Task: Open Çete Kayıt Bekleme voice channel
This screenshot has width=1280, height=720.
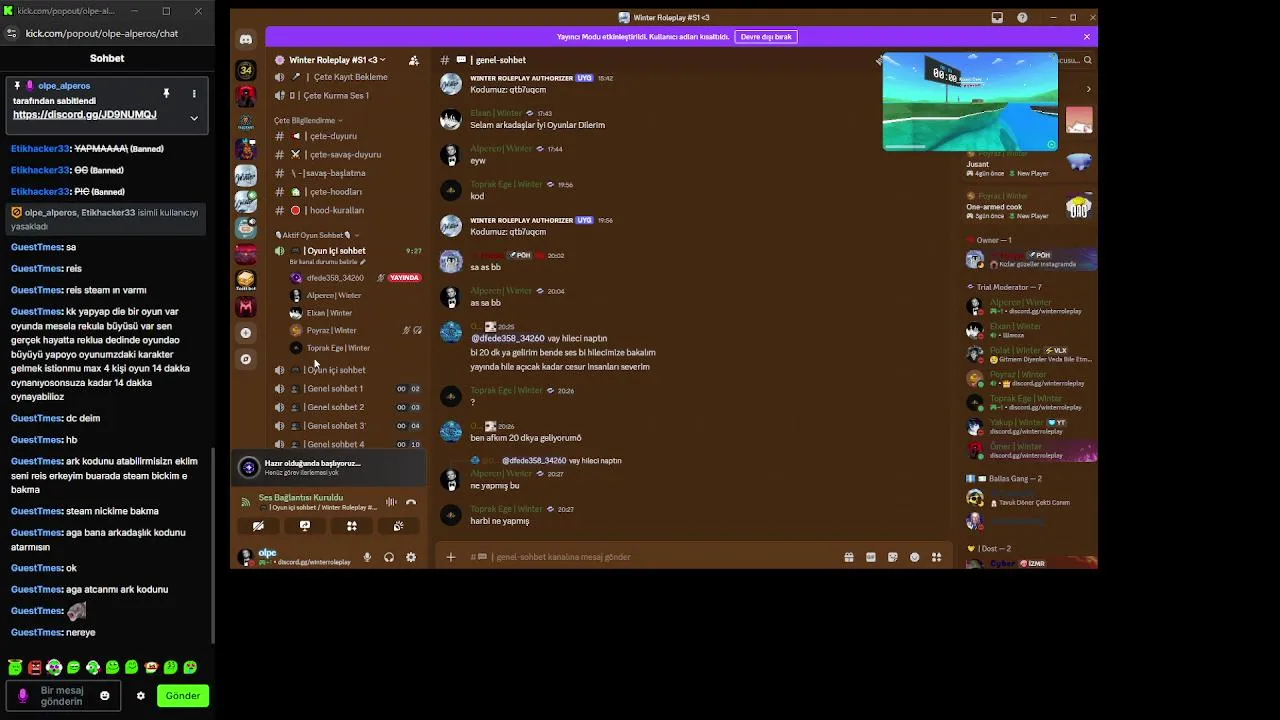Action: (350, 77)
